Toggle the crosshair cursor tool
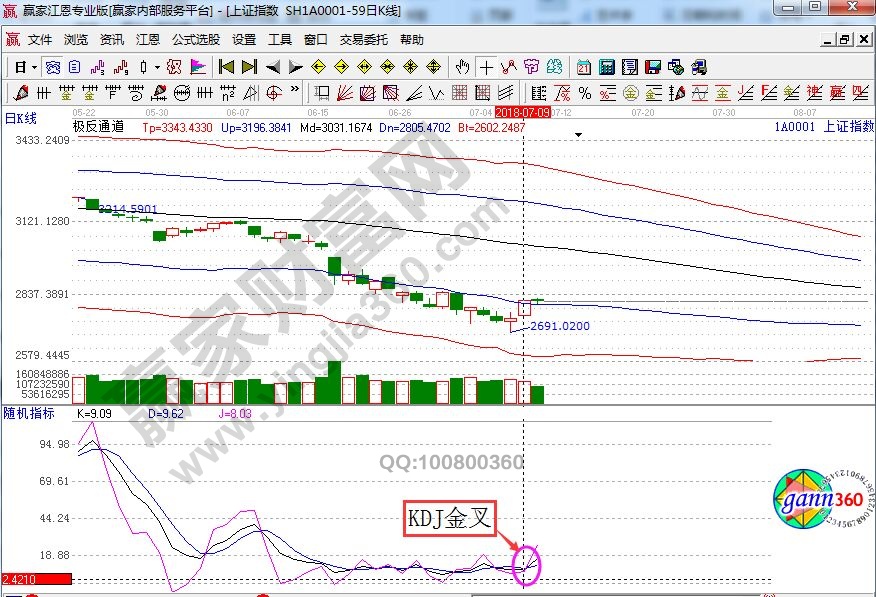The width and height of the screenshot is (876, 597). pos(486,67)
